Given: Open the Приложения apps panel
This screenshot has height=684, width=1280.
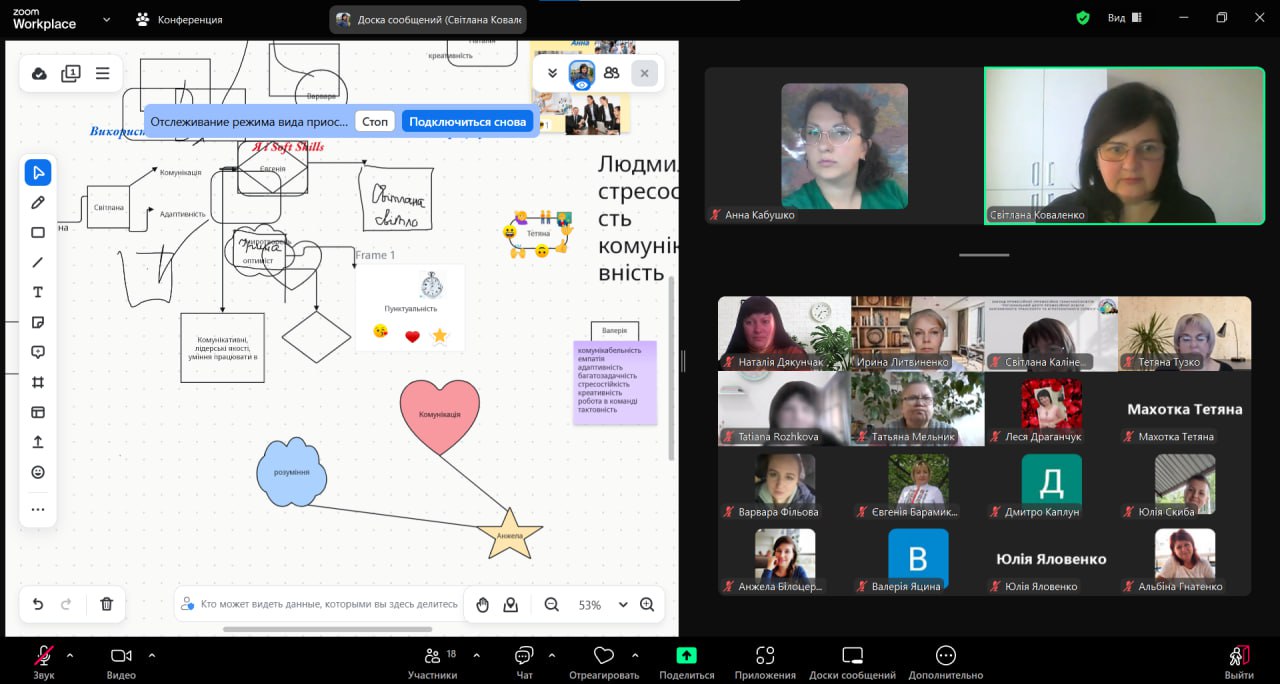Looking at the screenshot, I should coord(765,661).
